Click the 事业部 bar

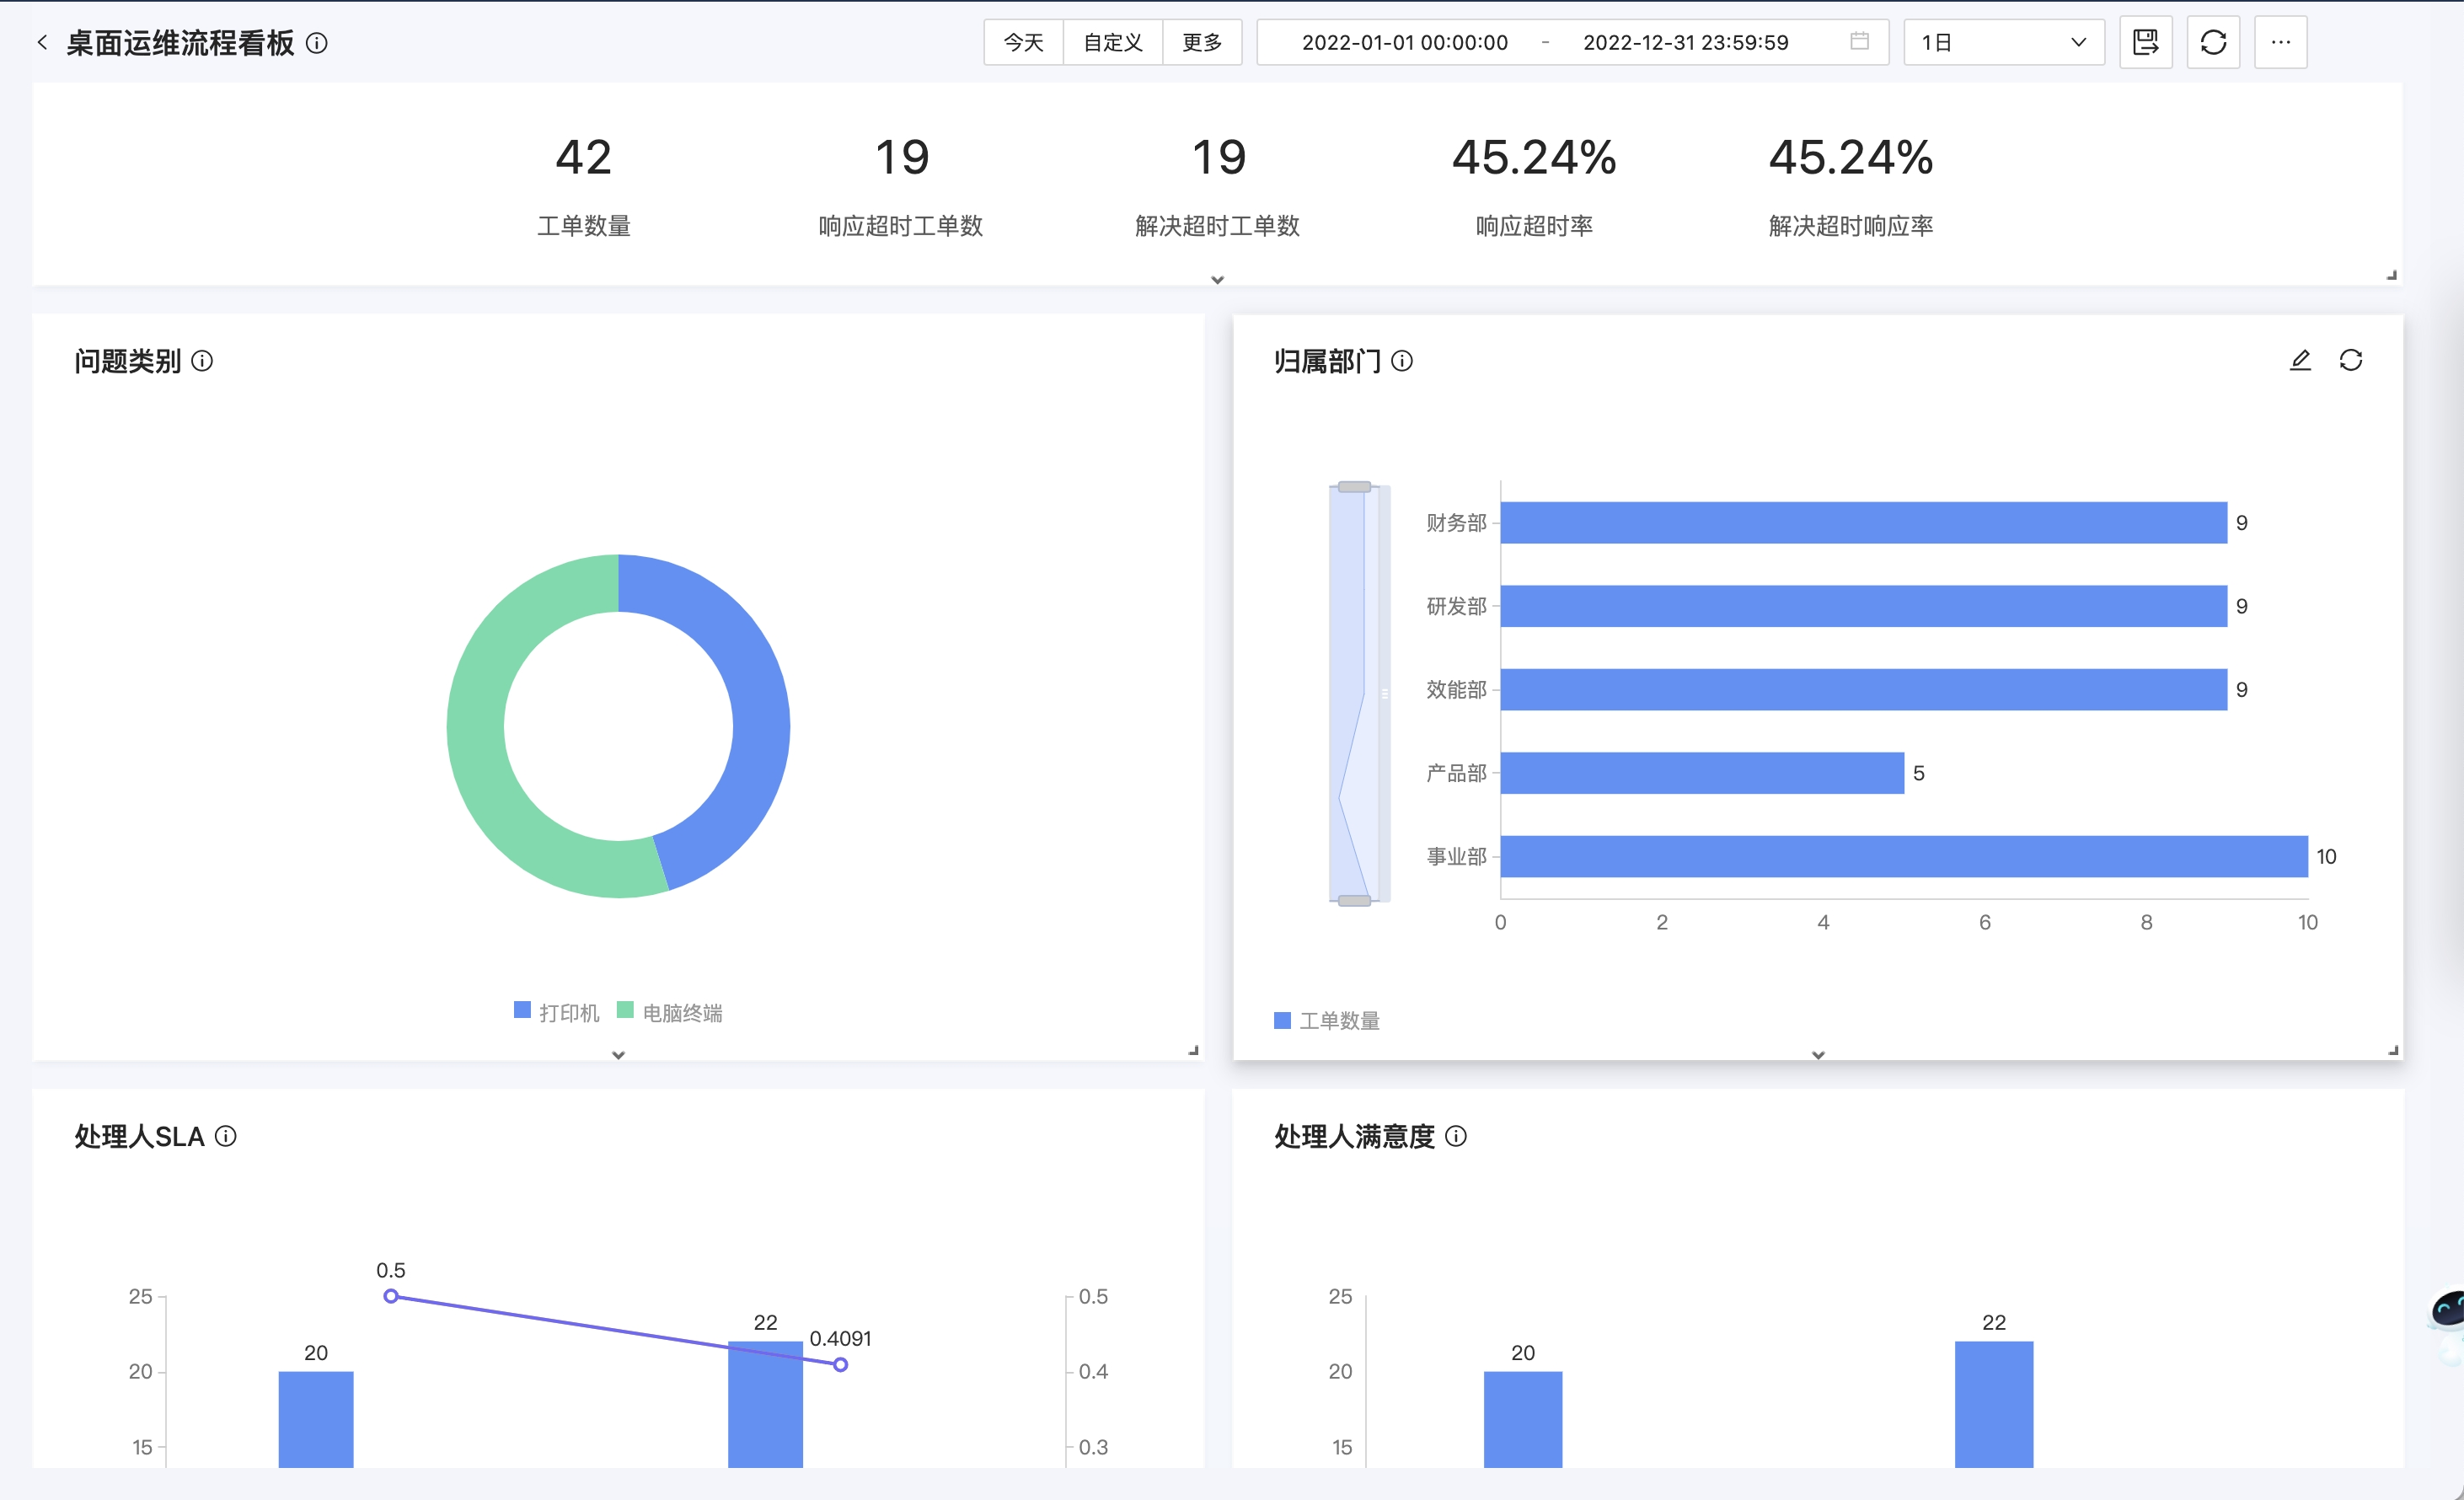[1904, 856]
